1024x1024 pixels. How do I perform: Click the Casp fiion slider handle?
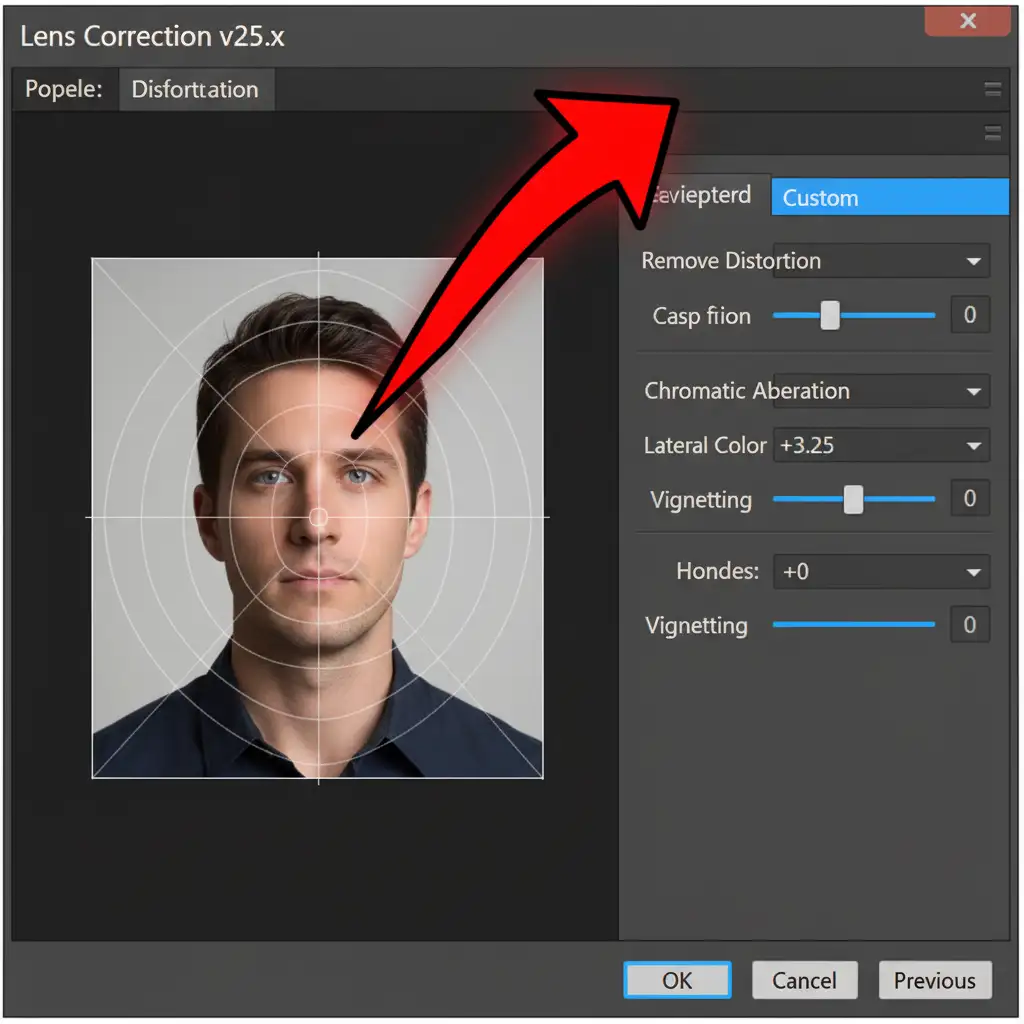click(x=830, y=316)
